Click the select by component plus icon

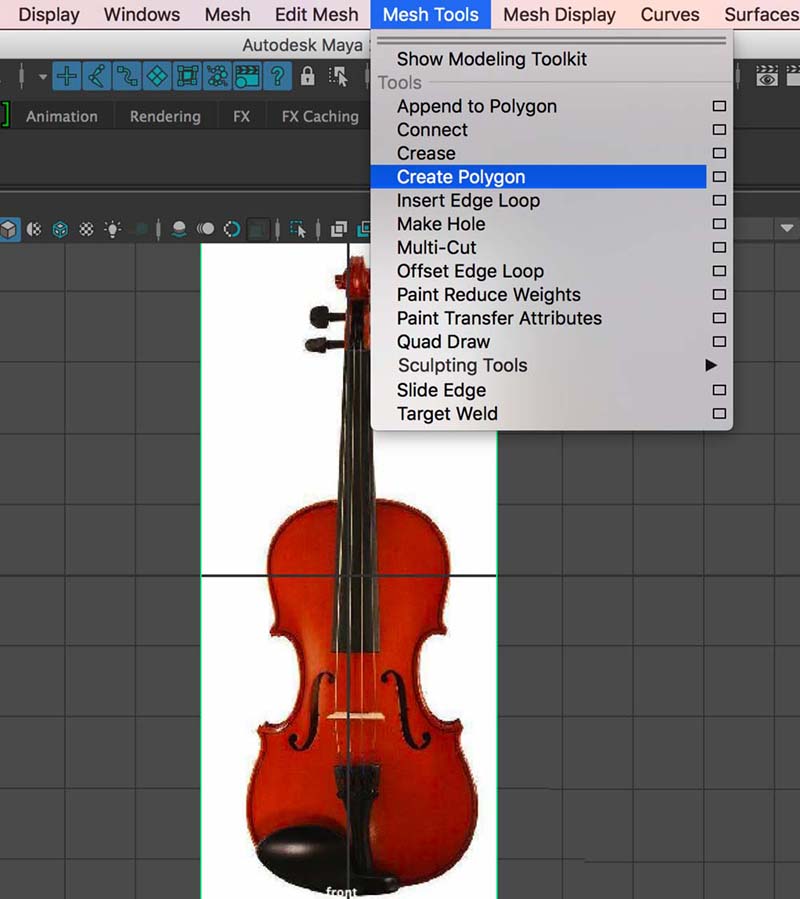67,76
